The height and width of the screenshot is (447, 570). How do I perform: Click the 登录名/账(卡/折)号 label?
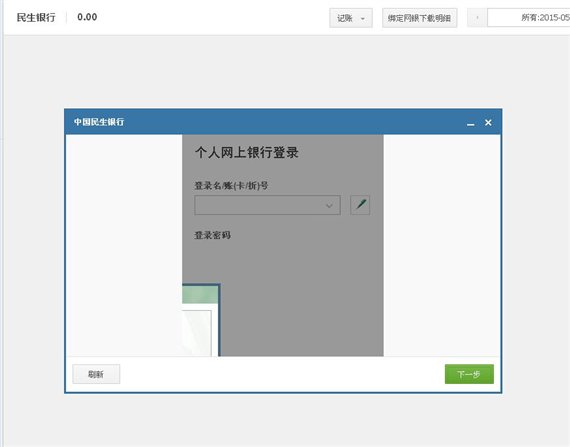(x=231, y=186)
